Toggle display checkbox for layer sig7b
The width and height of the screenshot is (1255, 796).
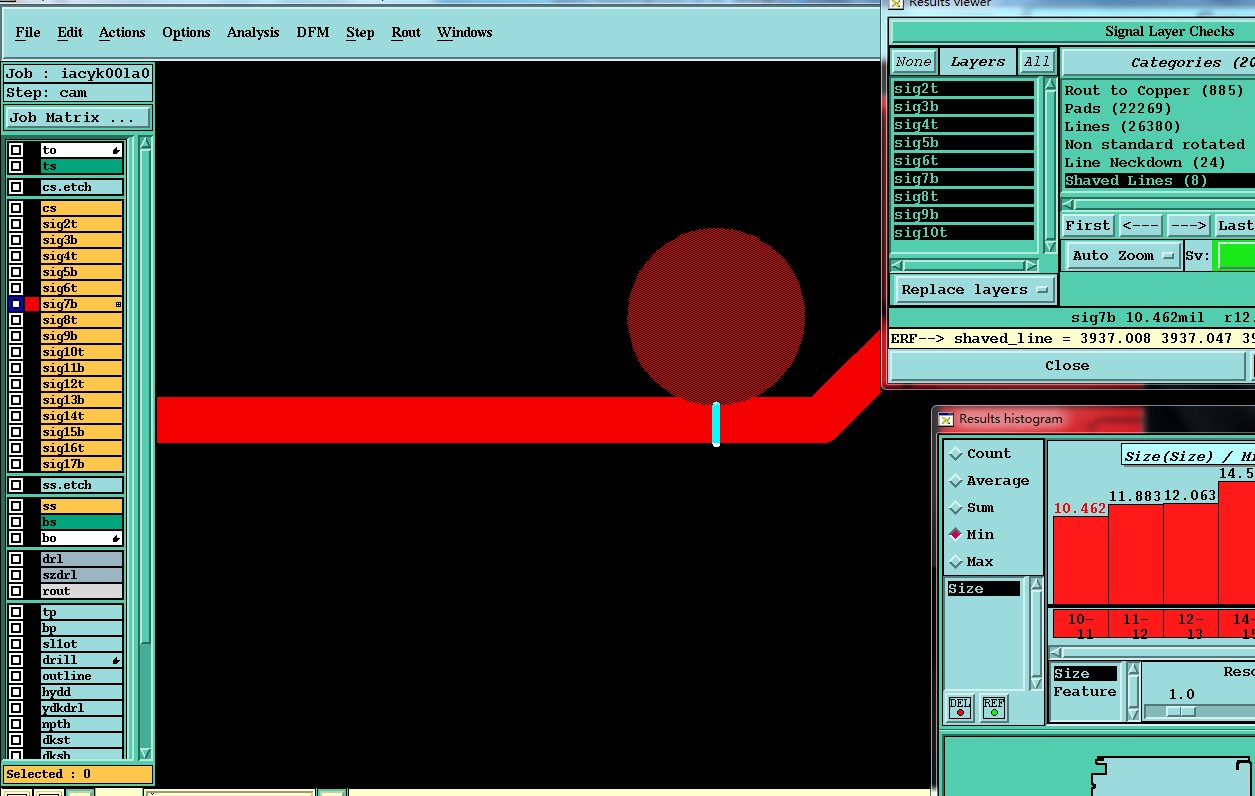click(x=16, y=304)
